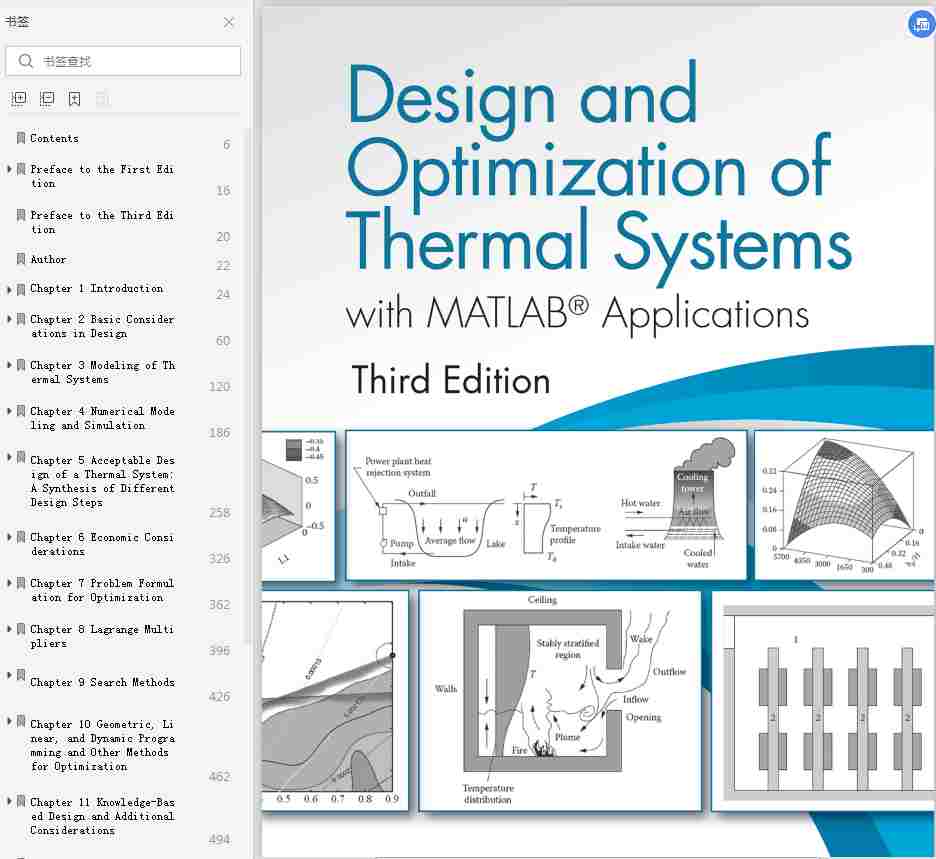Screen dimensions: 936x859
Task: Click page number 494 beside Chapter 11
Action: (x=220, y=839)
